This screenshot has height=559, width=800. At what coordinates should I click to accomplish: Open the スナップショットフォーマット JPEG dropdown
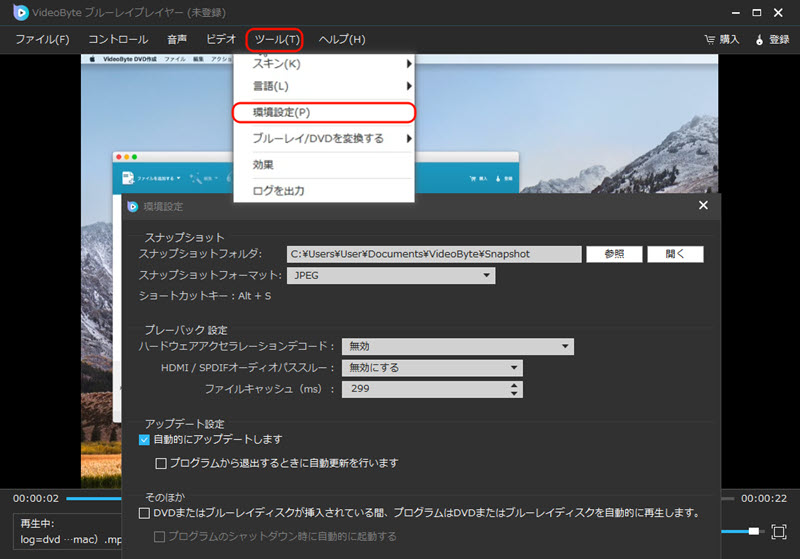tap(391, 275)
